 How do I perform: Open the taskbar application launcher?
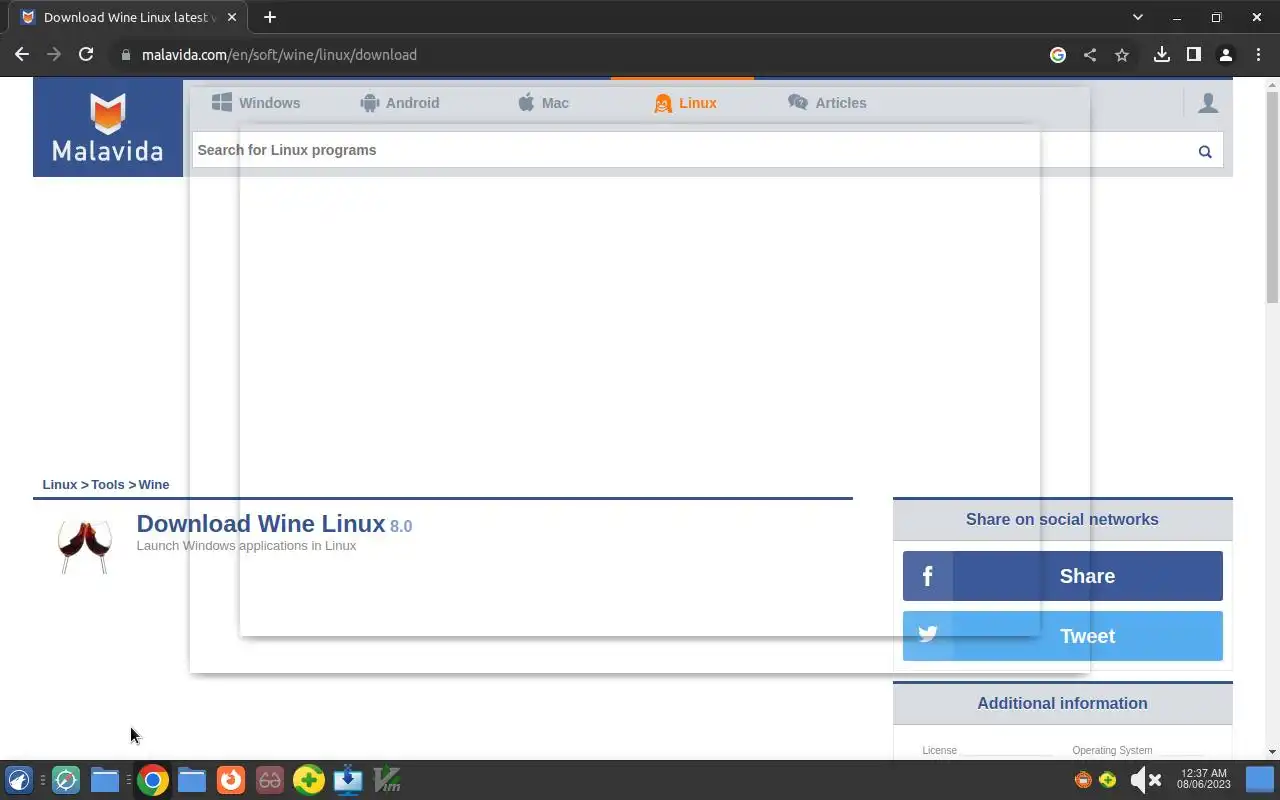pos(19,780)
